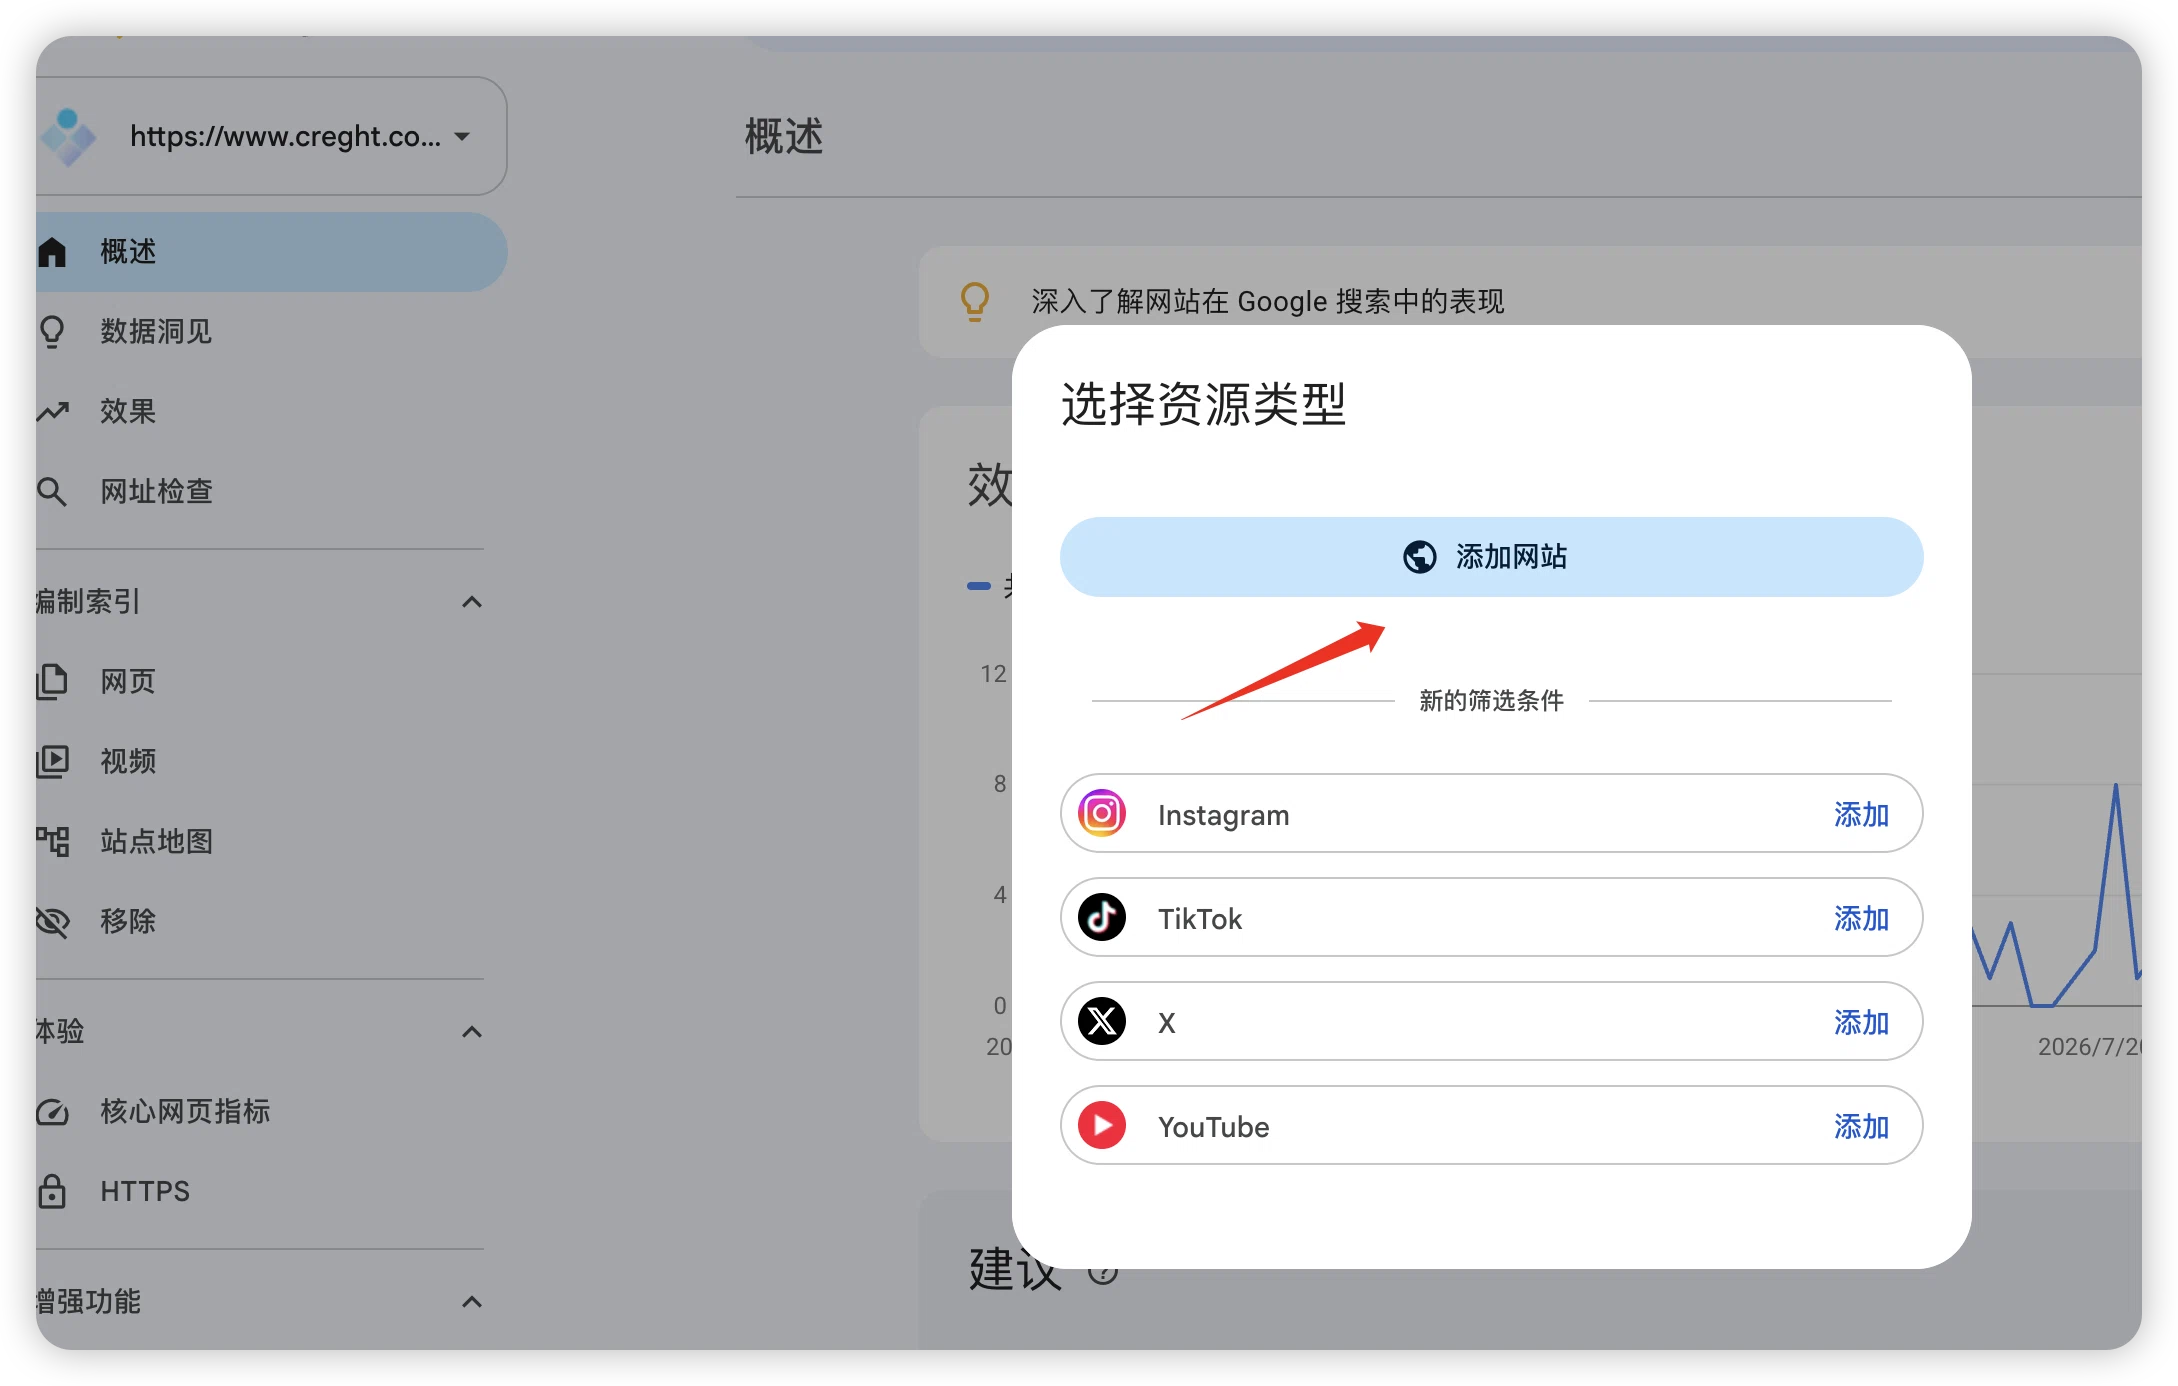Open the property URL dropdown arrow
This screenshot has height=1386, width=2178.
click(462, 137)
